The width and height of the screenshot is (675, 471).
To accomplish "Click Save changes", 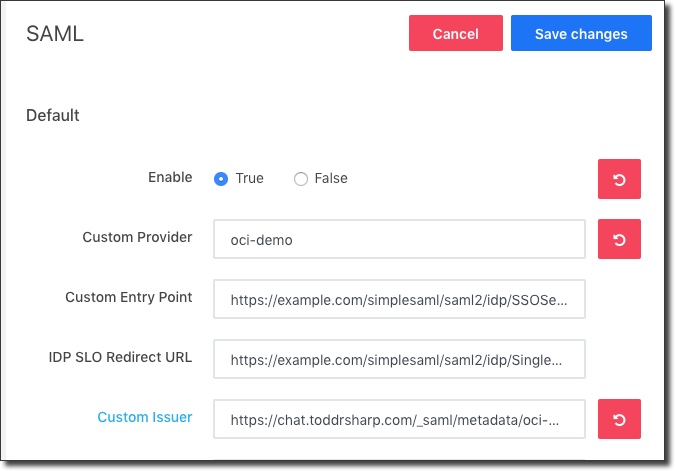I will click(x=581, y=34).
